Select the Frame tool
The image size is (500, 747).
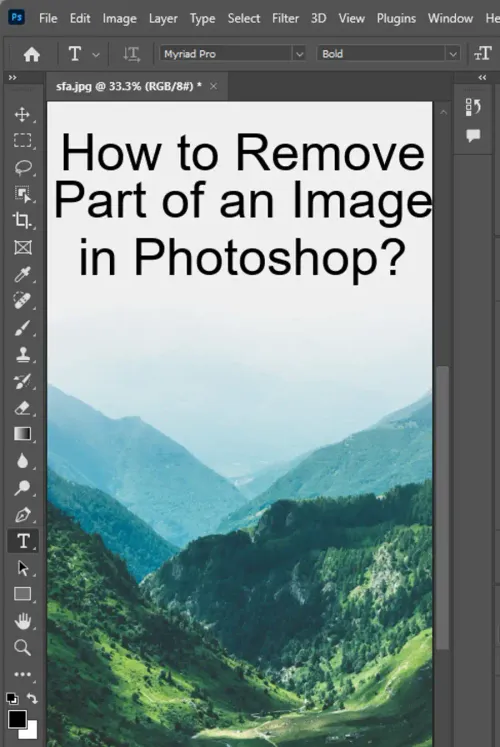click(x=22, y=247)
